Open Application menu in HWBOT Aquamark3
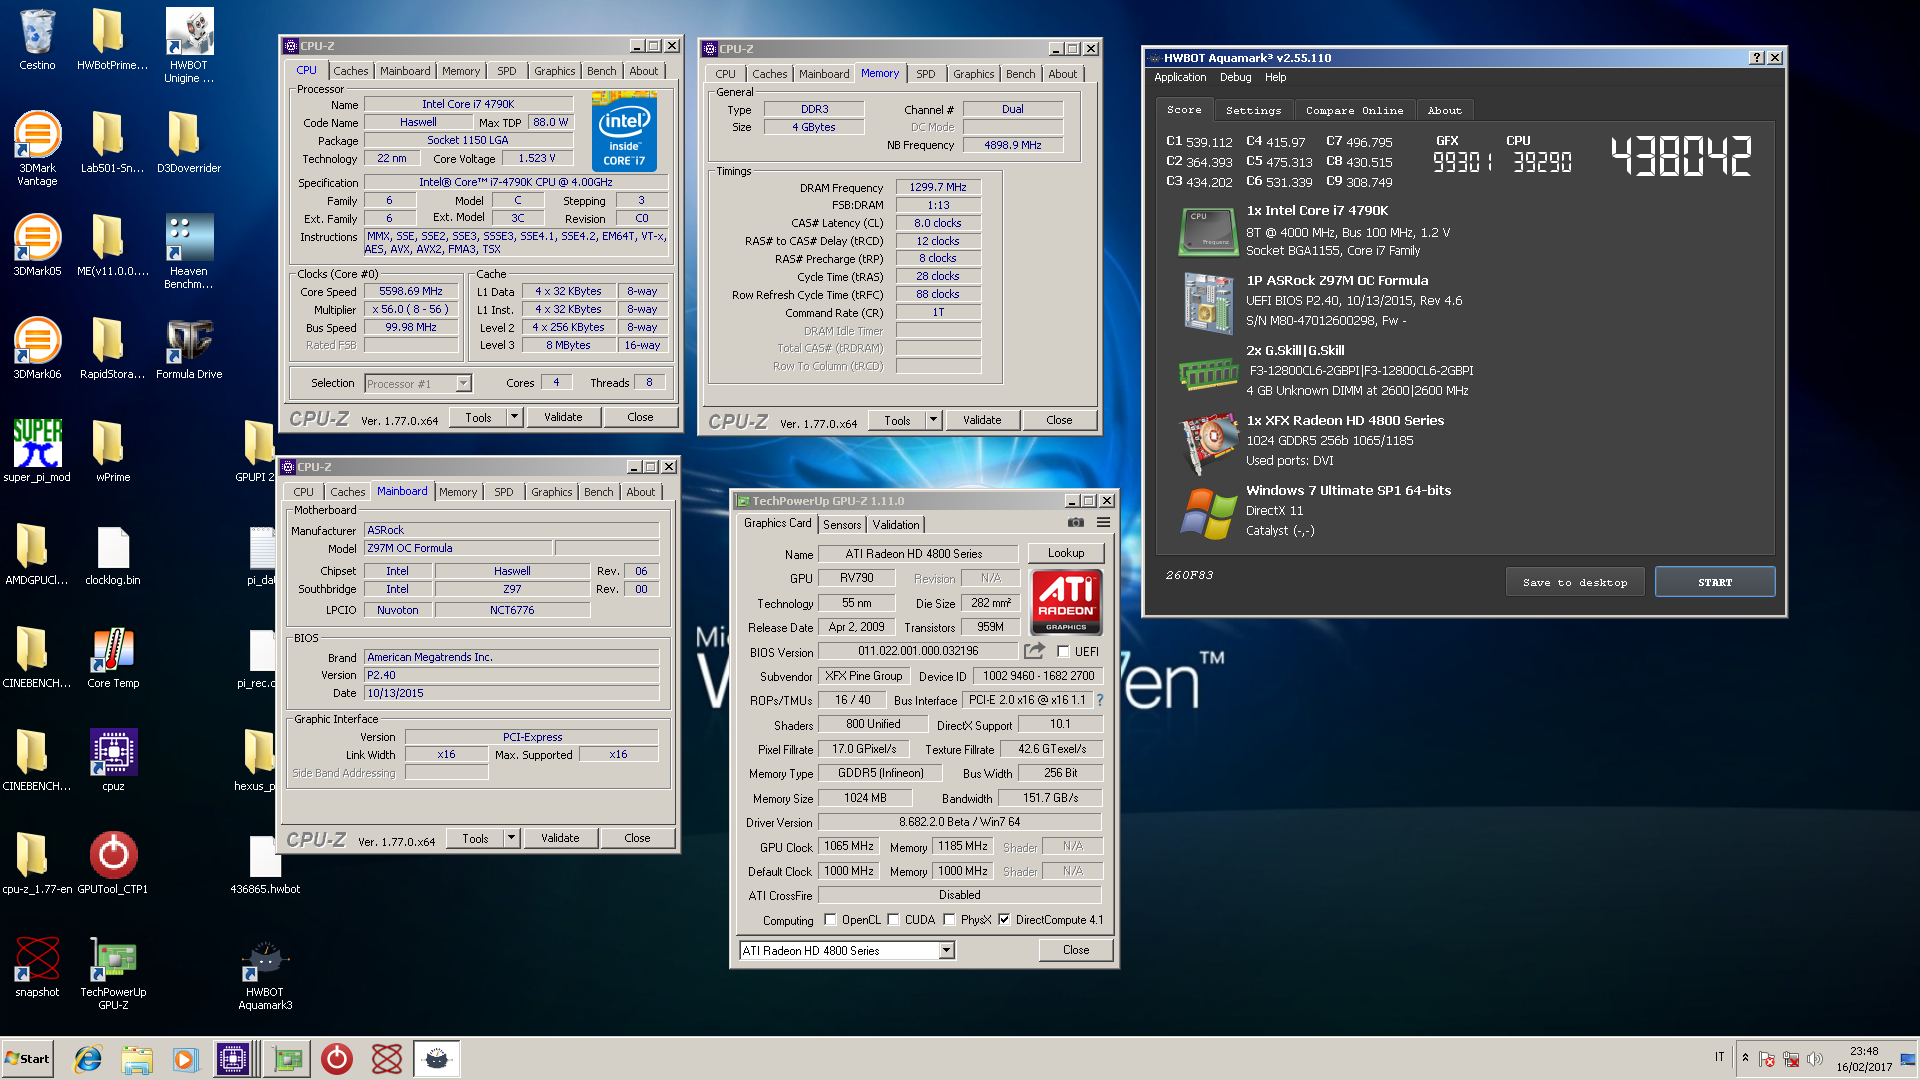The height and width of the screenshot is (1080, 1920). [x=1180, y=77]
